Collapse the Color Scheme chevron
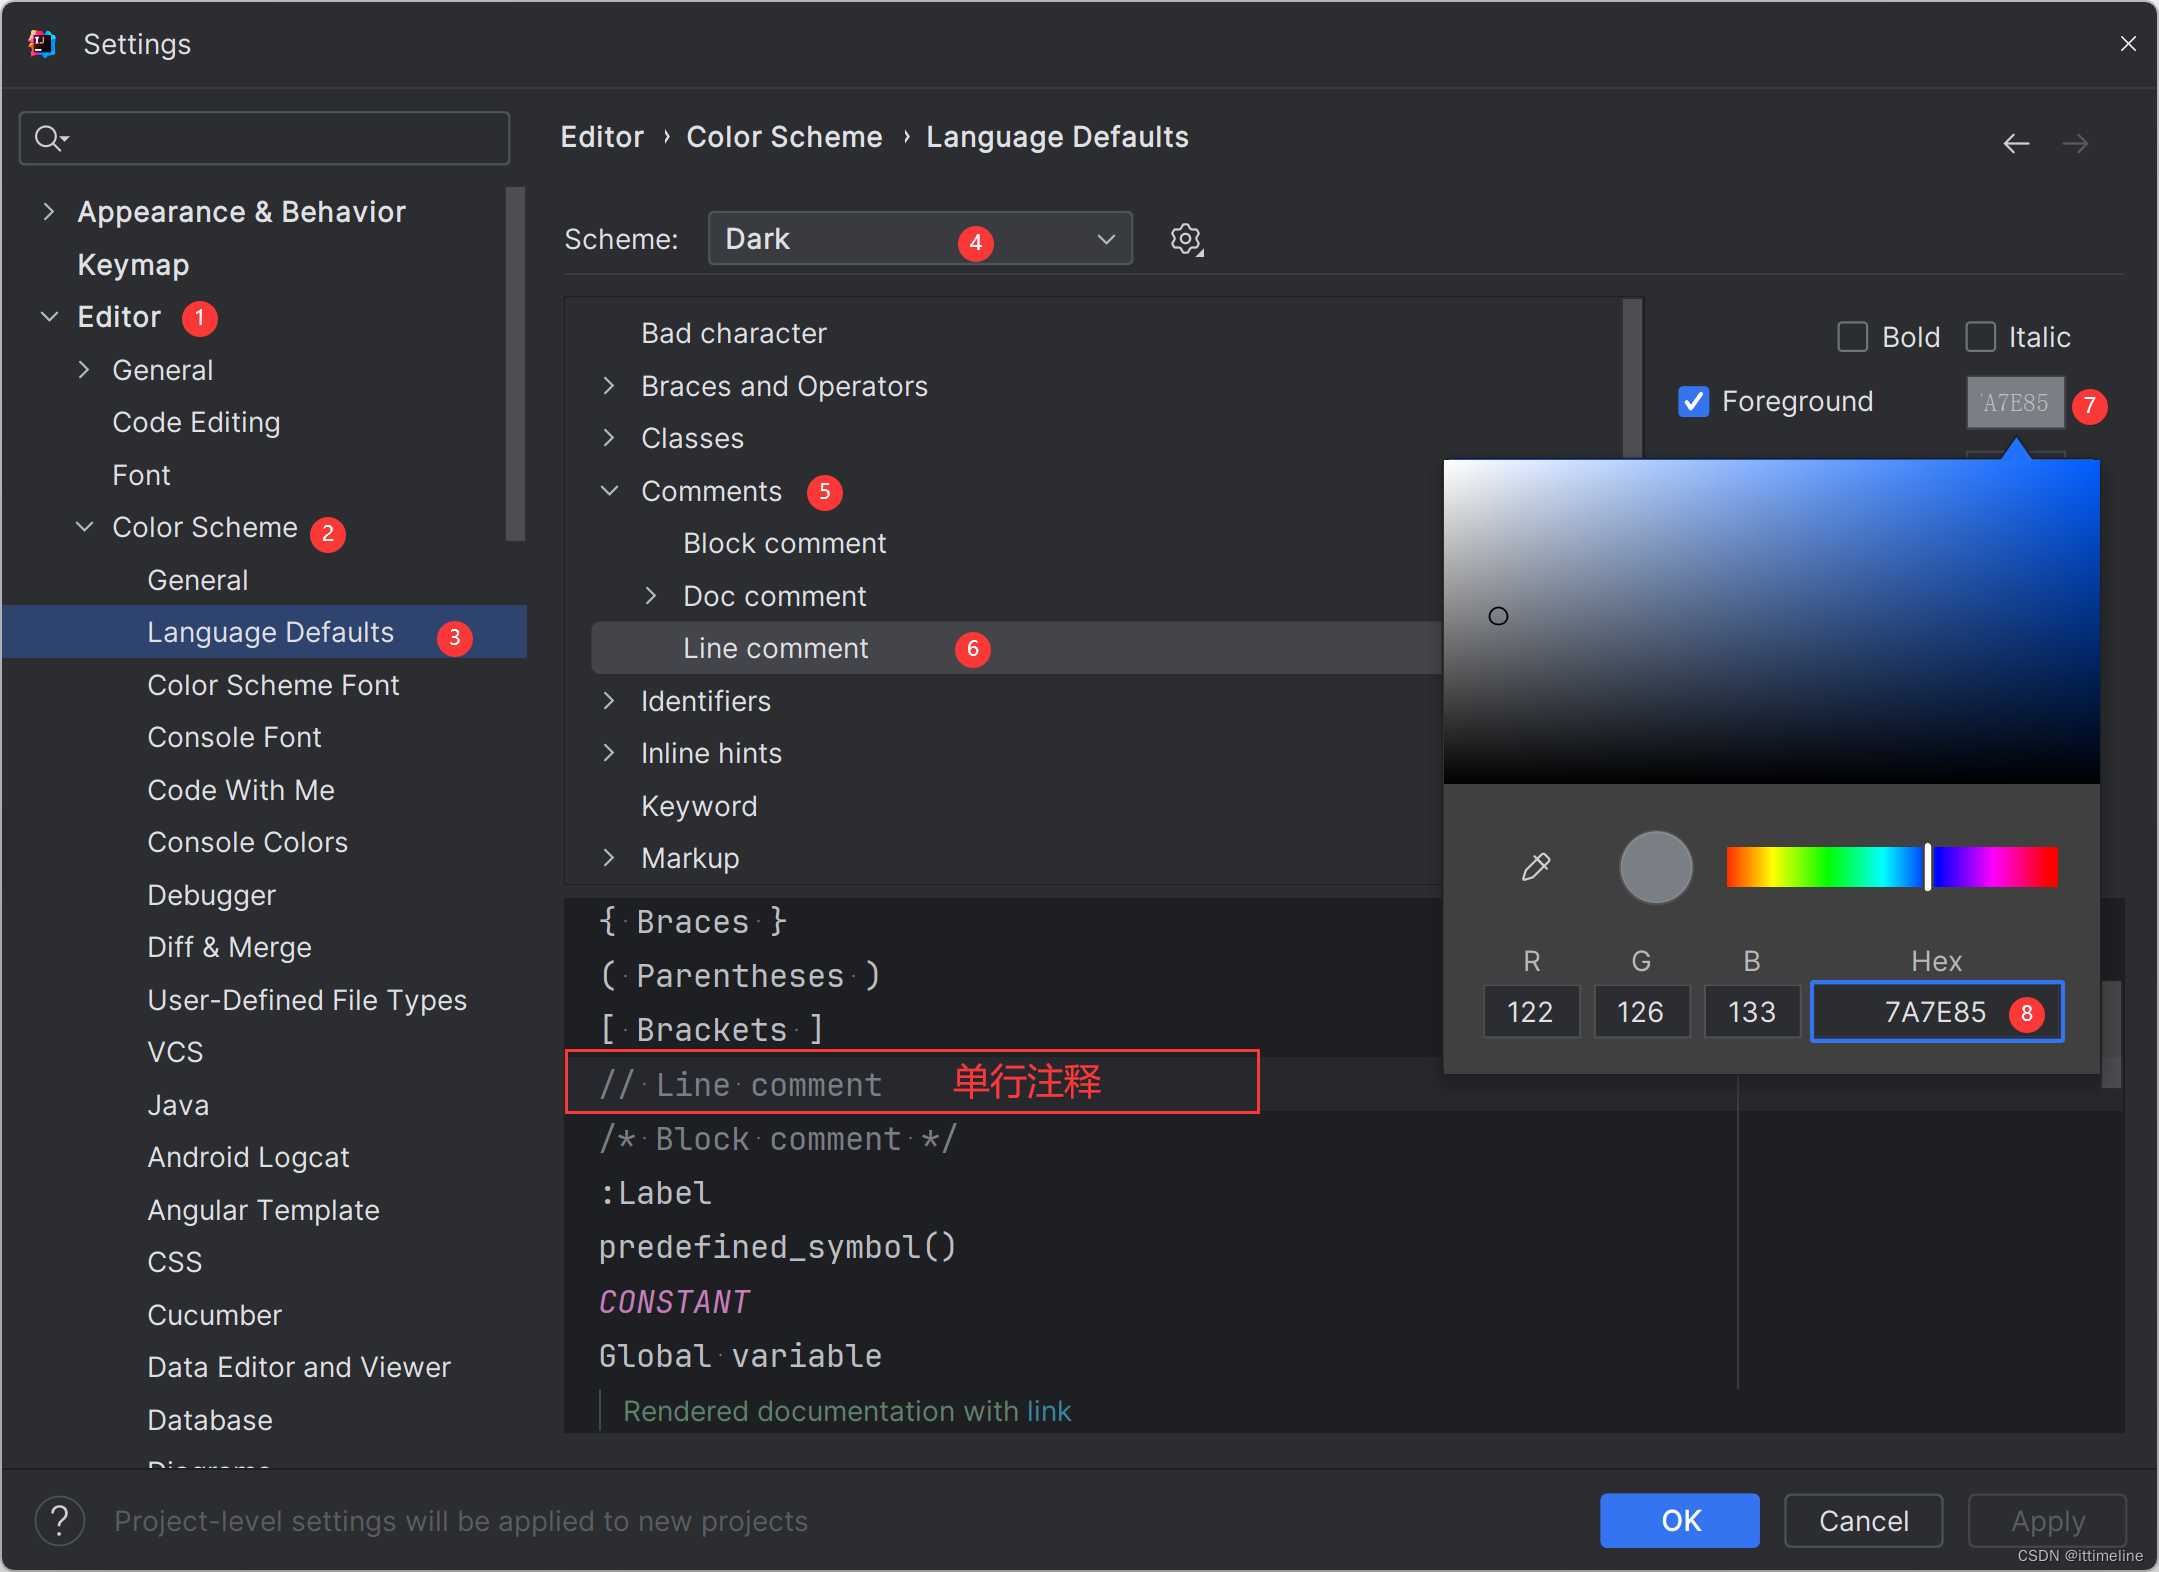Viewport: 2159px width, 1572px height. [84, 527]
